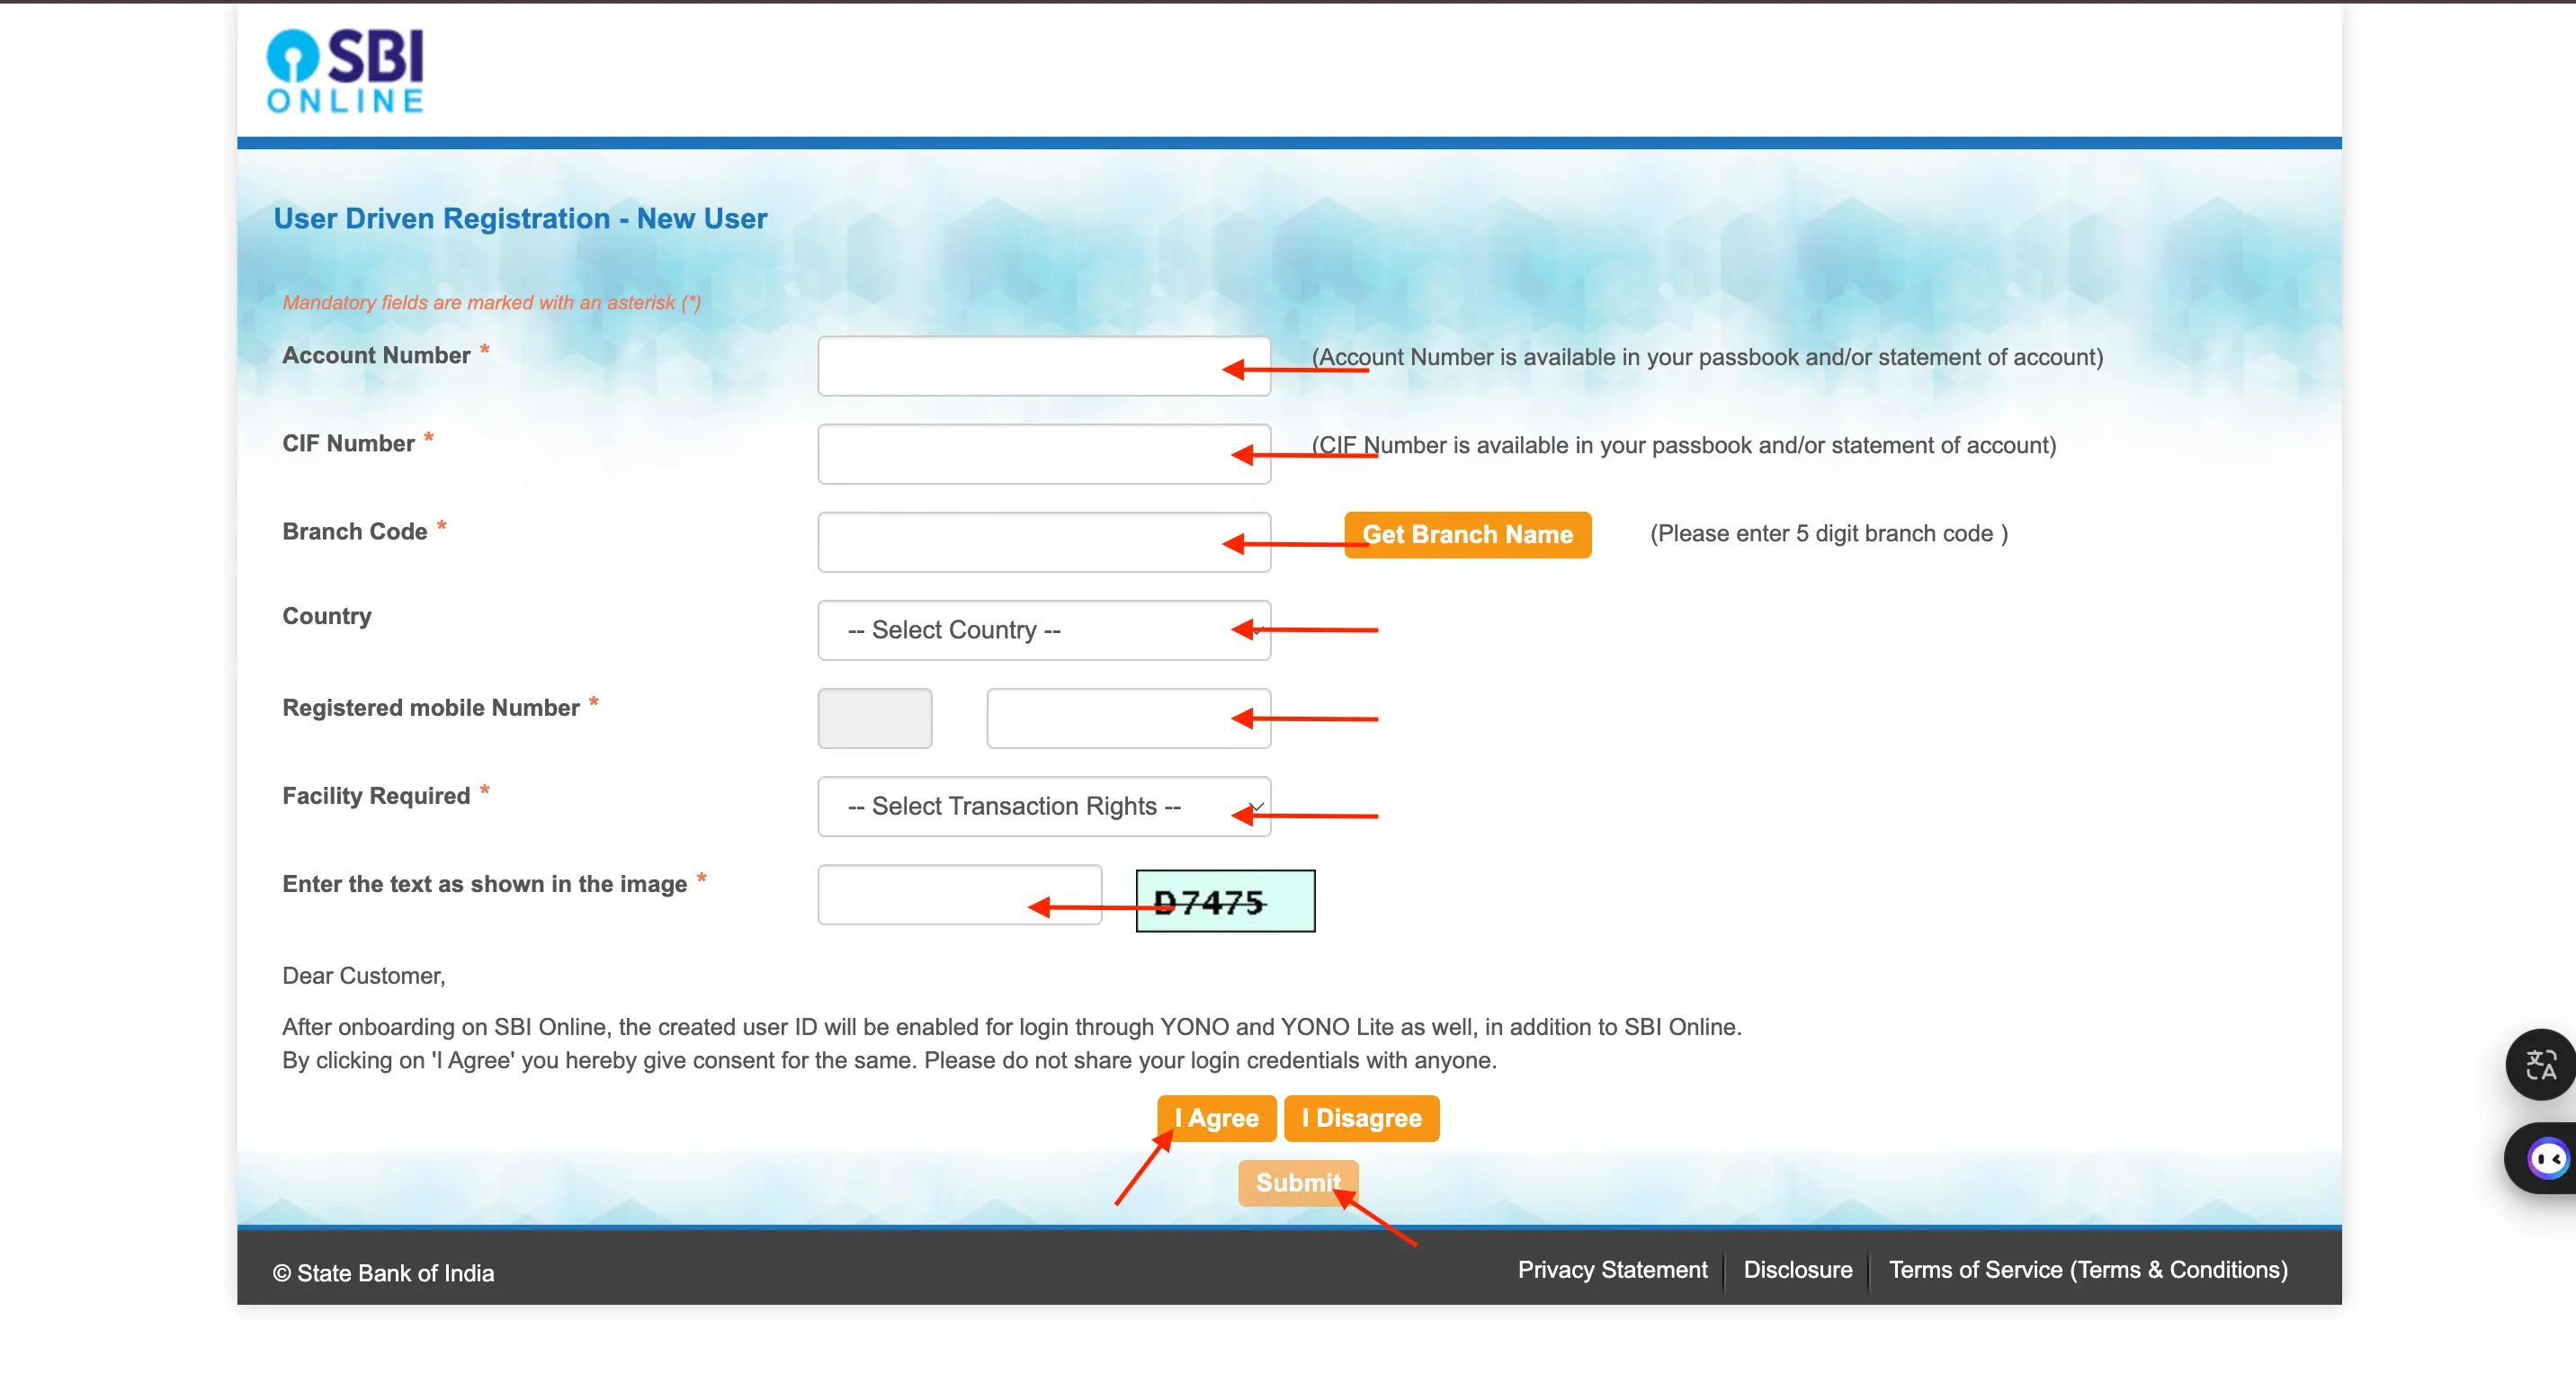Click Get Branch Name button
Image resolution: width=2576 pixels, height=1392 pixels.
pyautogui.click(x=1467, y=533)
